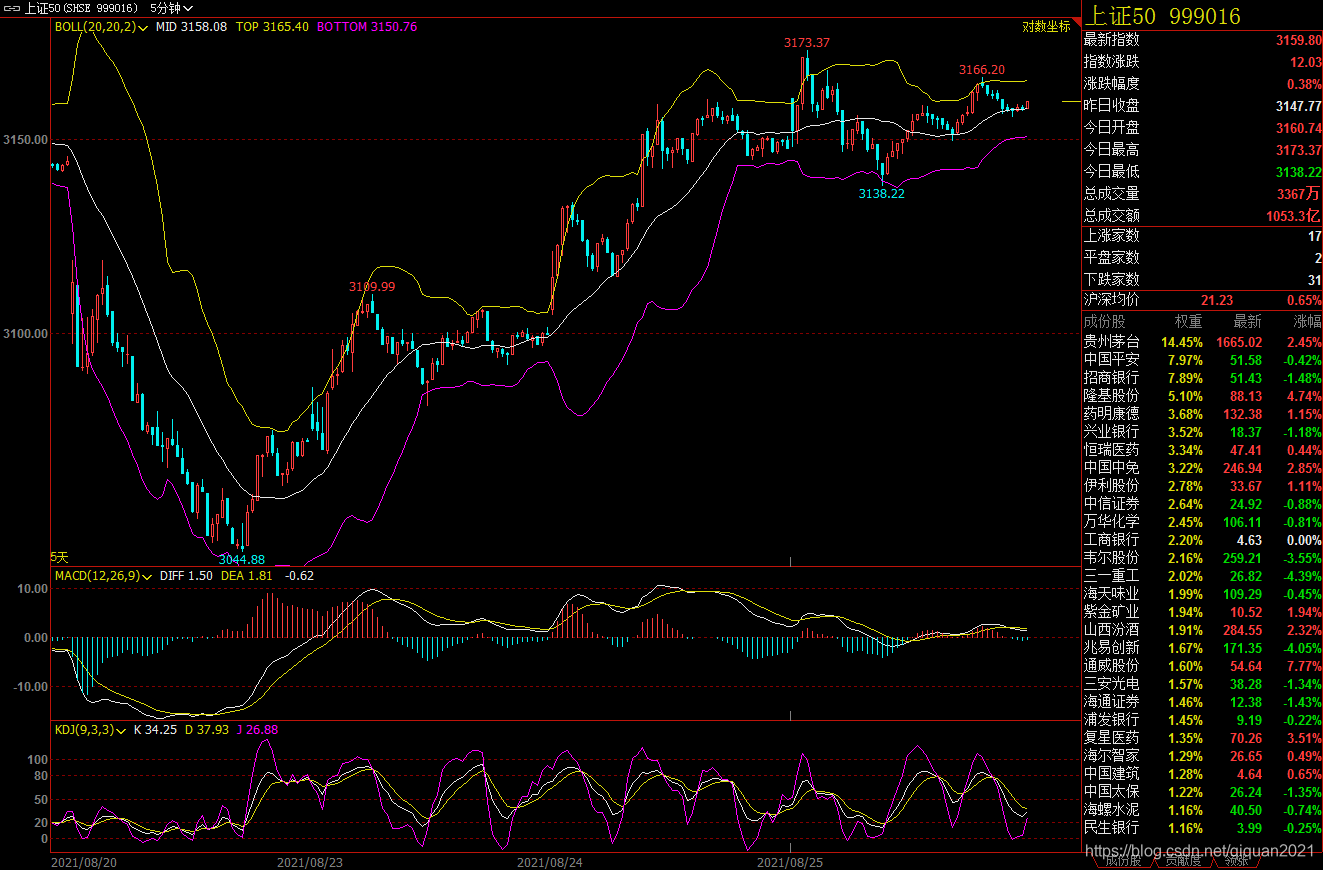Click the 总成交额 value 1053.3亿

tap(1296, 216)
